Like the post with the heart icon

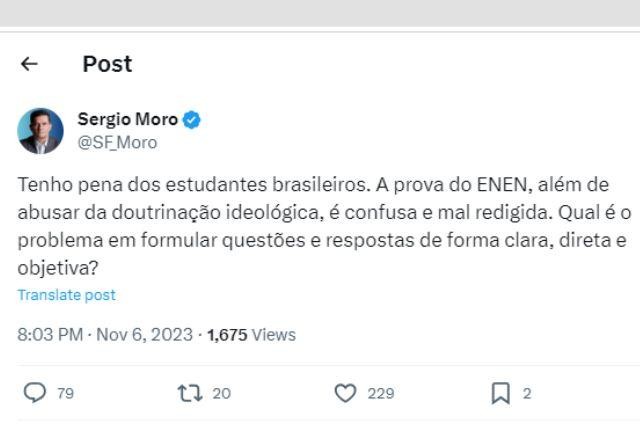click(345, 393)
